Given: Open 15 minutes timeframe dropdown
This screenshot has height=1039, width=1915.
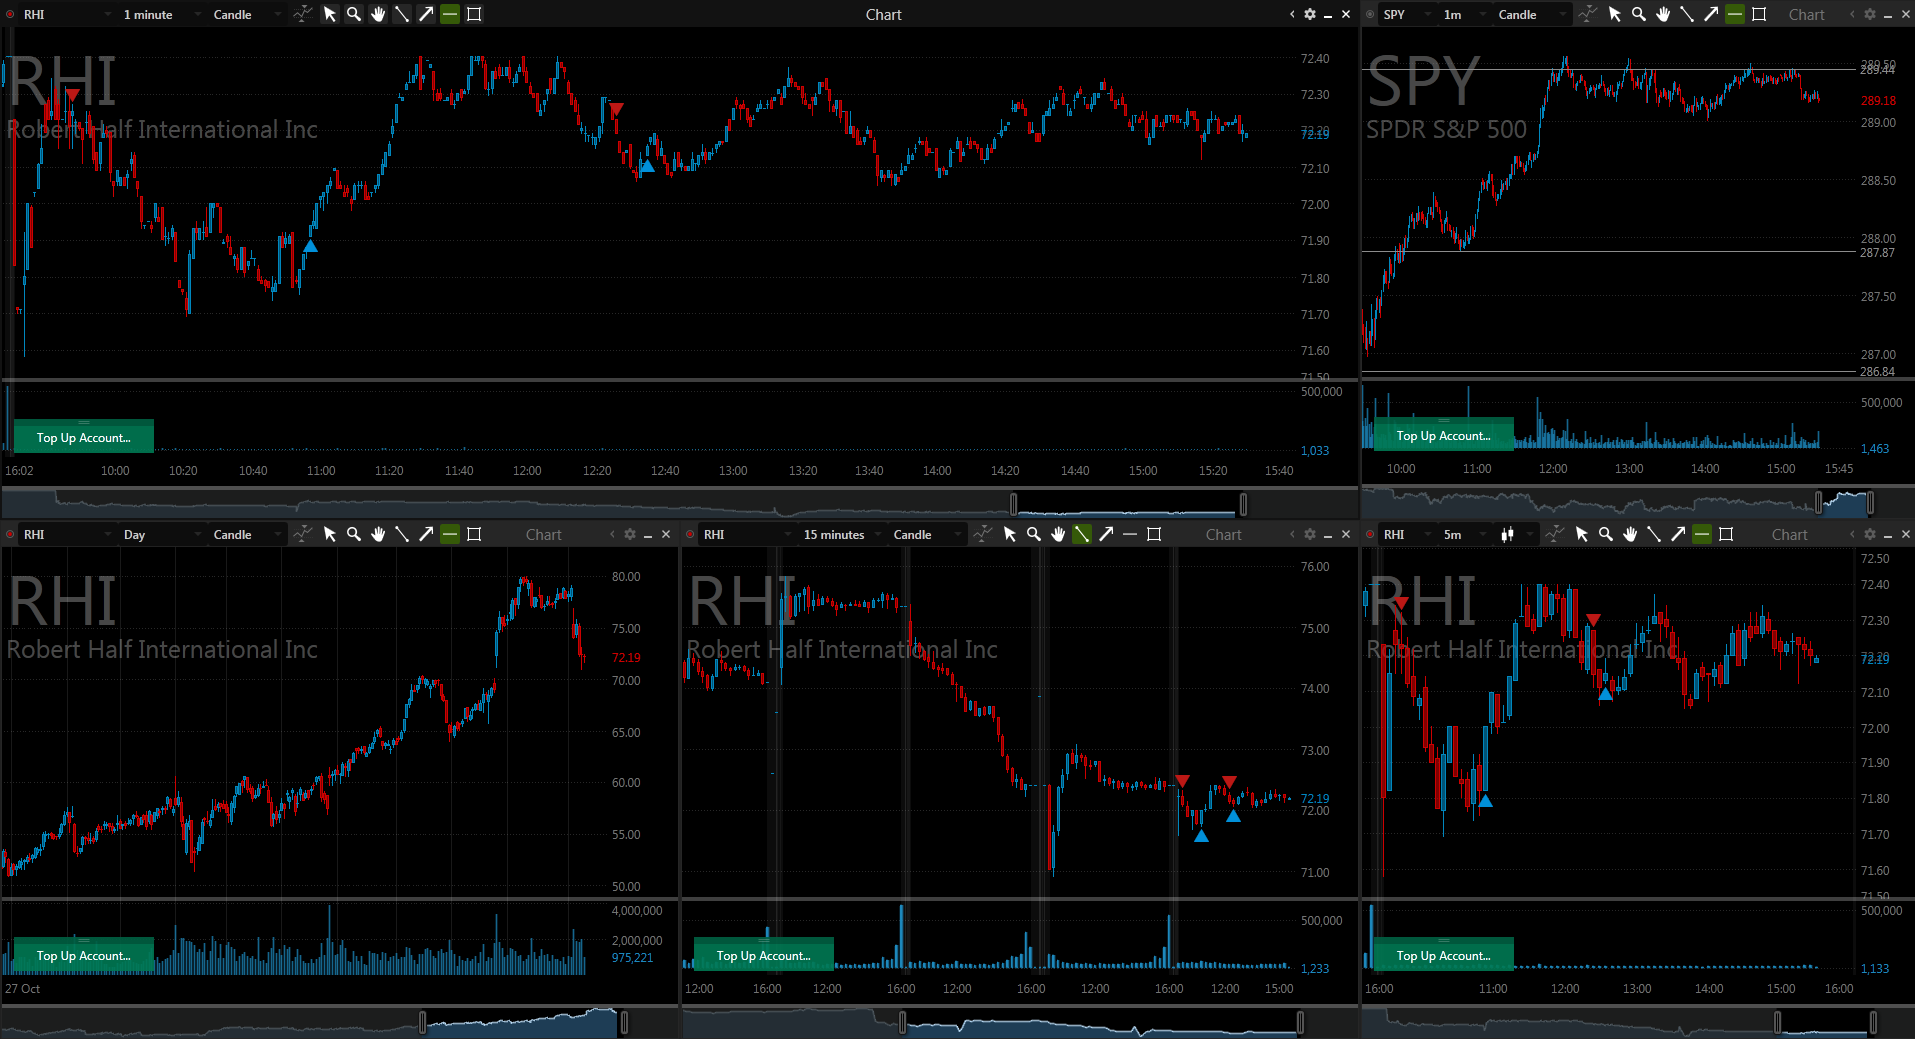Looking at the screenshot, I should [842, 534].
